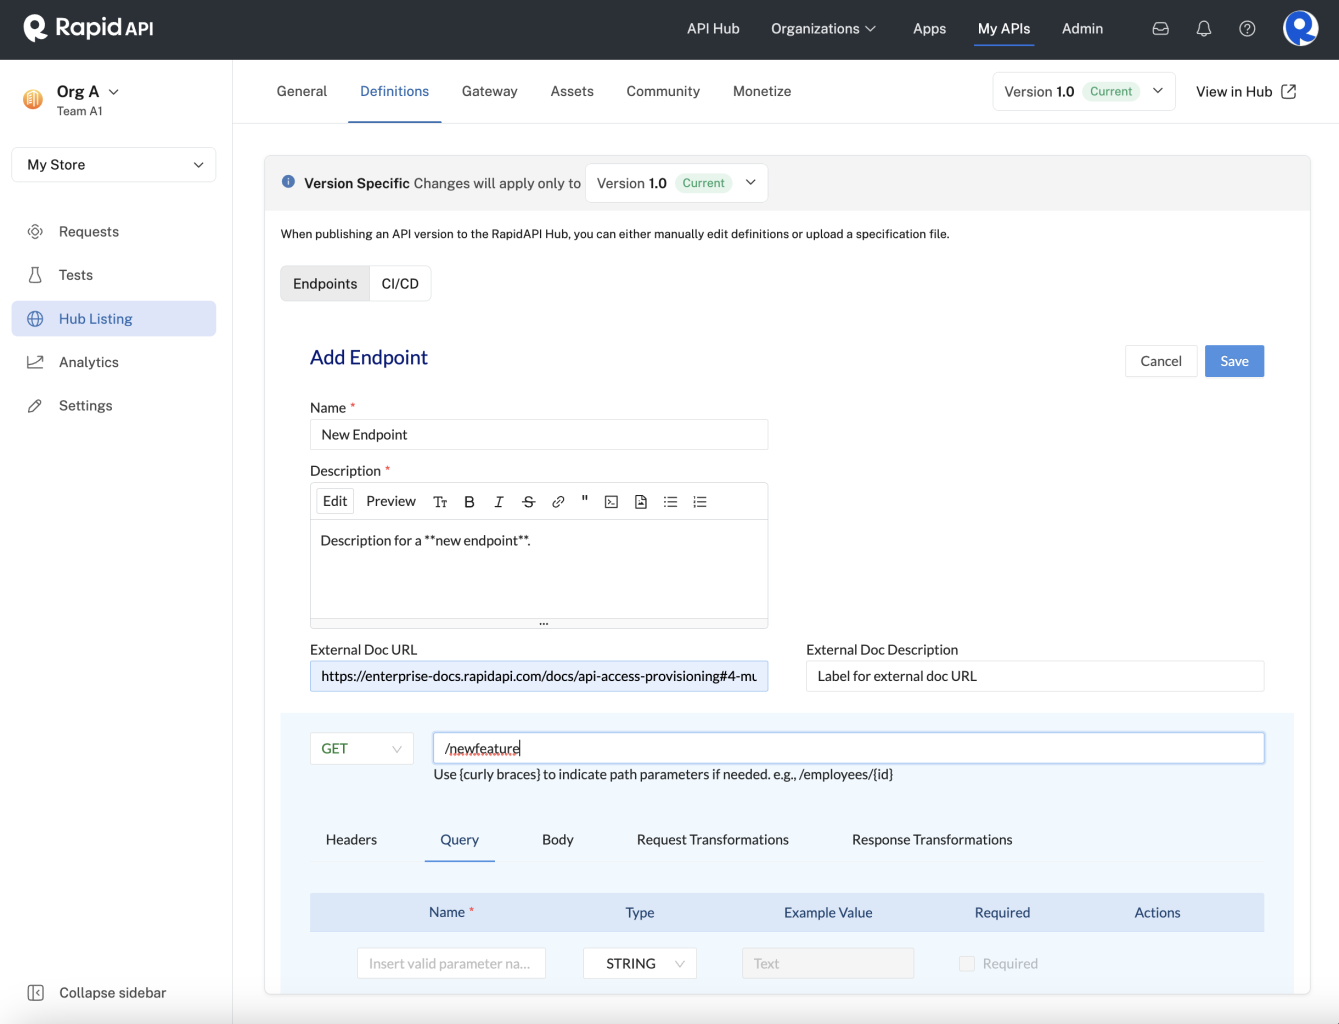The image size is (1339, 1024).
Task: Apply heading text size formatting
Action: point(440,502)
